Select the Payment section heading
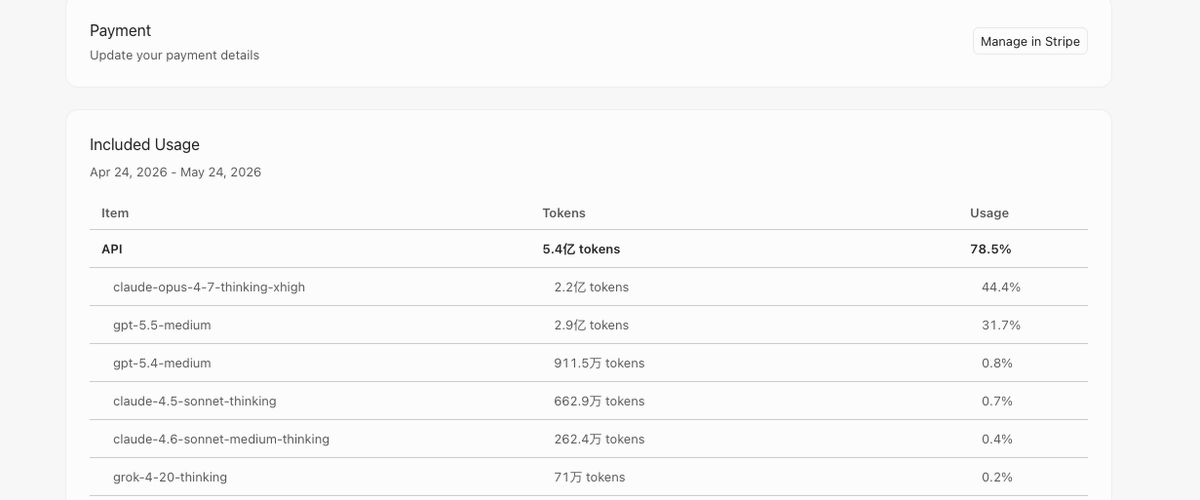The image size is (1200, 500). point(120,31)
